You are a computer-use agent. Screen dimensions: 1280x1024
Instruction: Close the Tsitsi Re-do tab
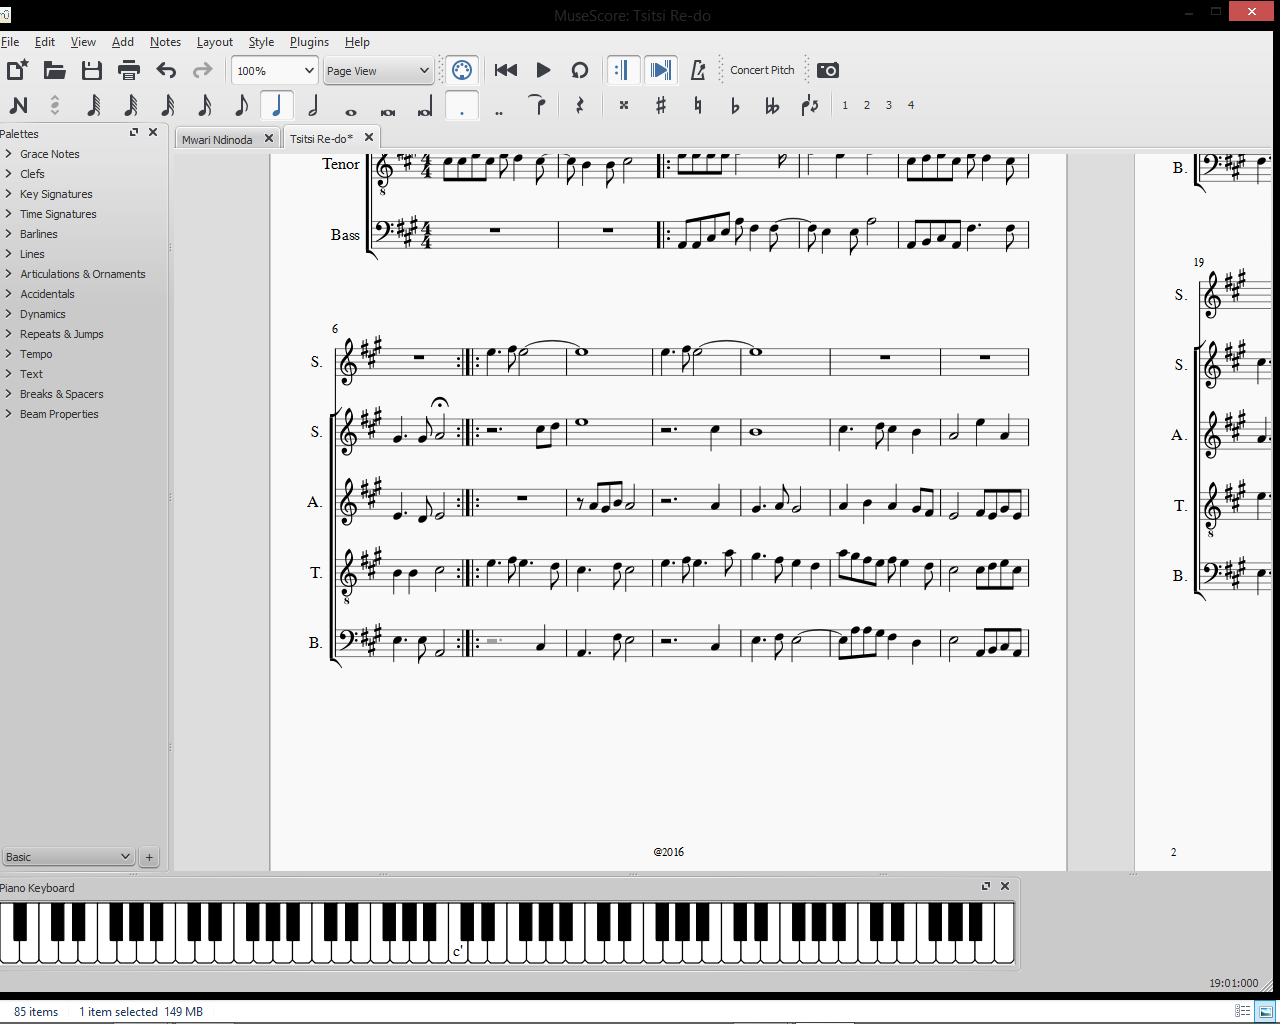(369, 138)
